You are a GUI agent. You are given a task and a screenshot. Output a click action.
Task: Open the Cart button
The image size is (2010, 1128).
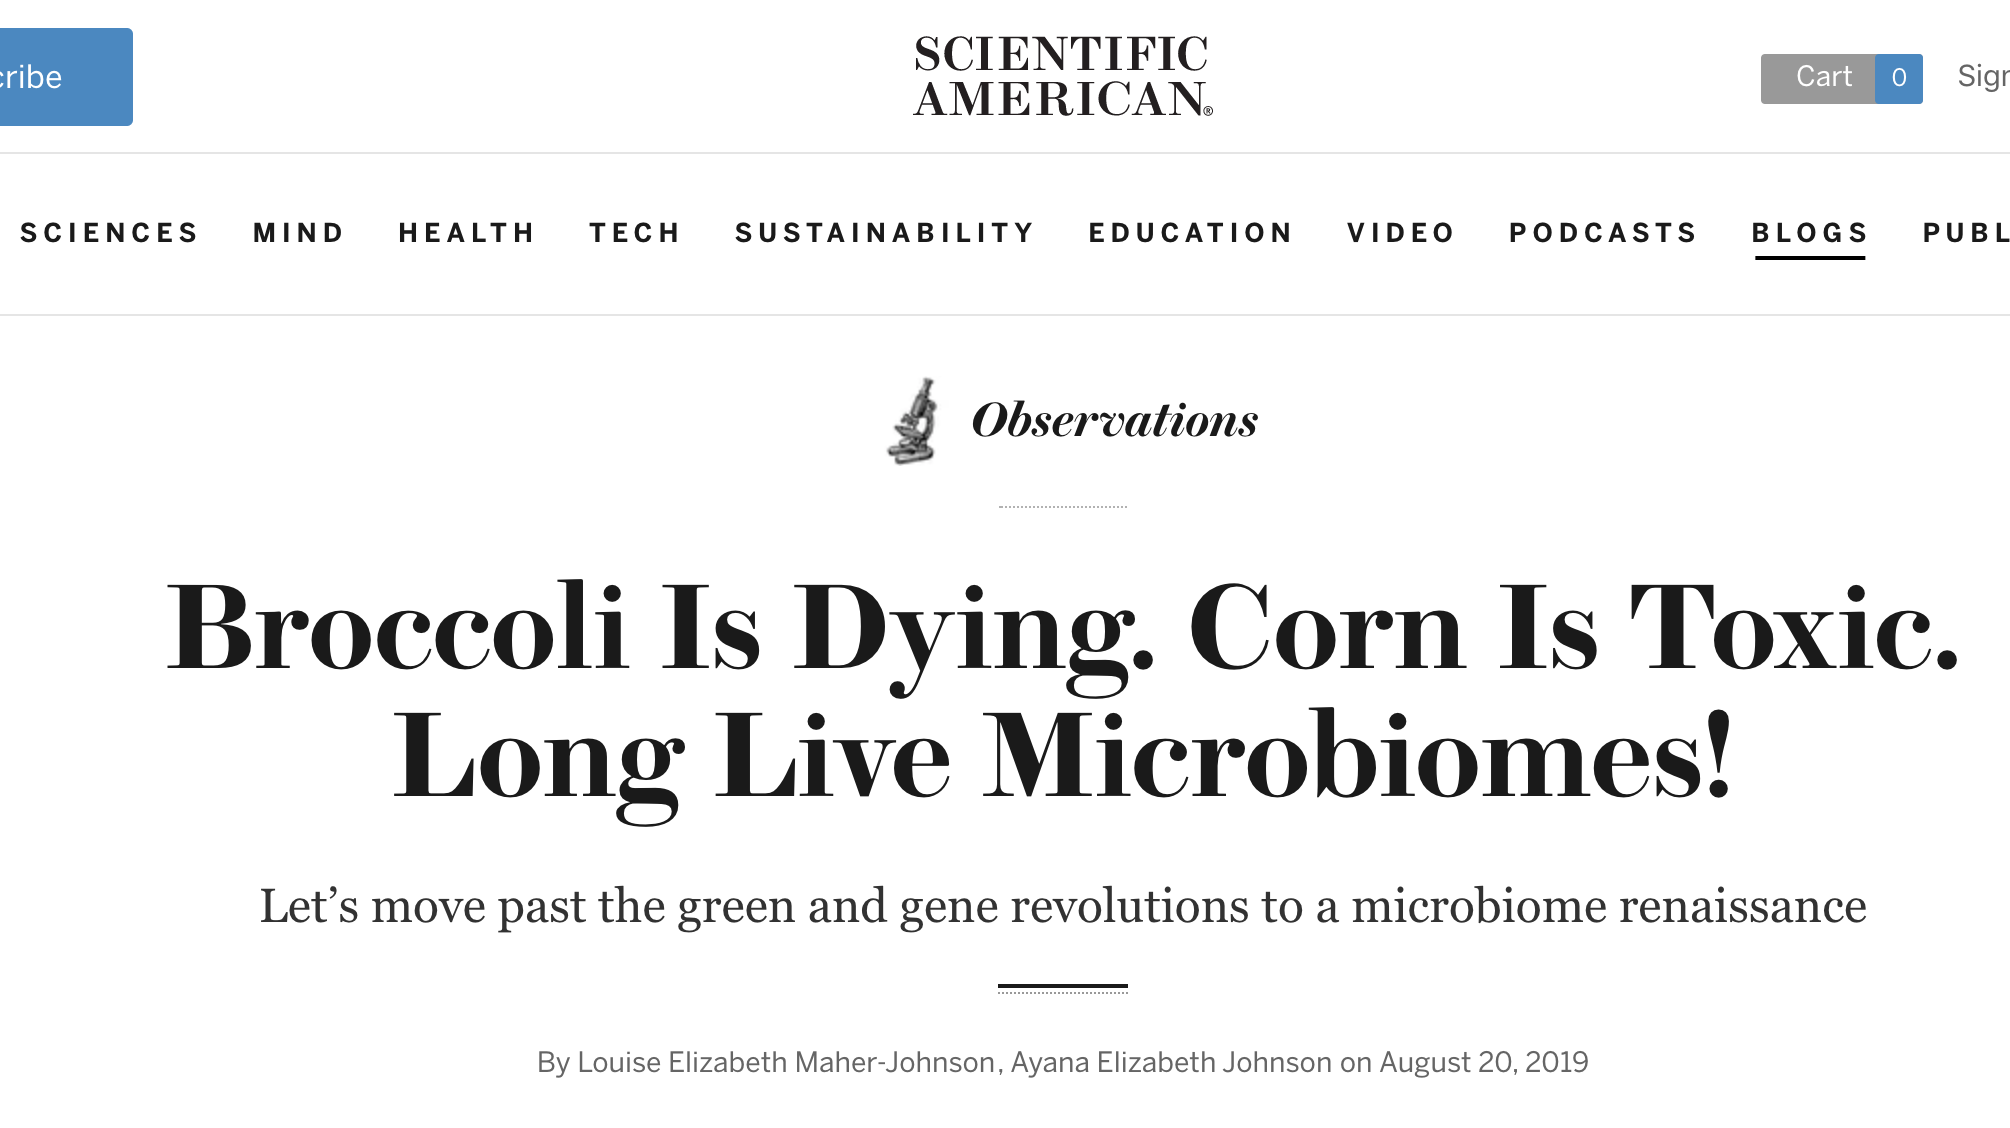tap(1818, 78)
